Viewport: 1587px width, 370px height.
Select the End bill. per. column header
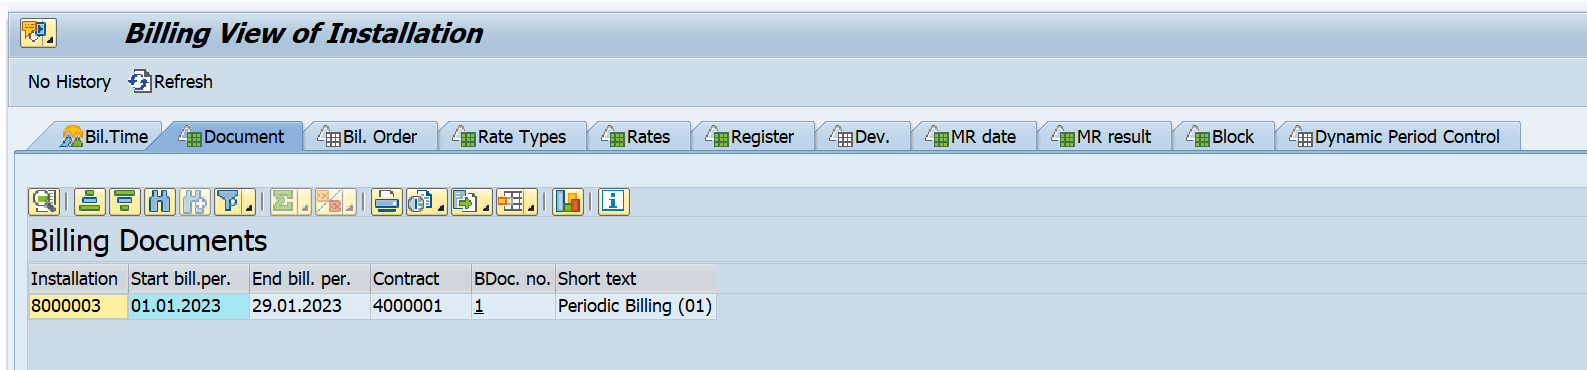click(310, 279)
